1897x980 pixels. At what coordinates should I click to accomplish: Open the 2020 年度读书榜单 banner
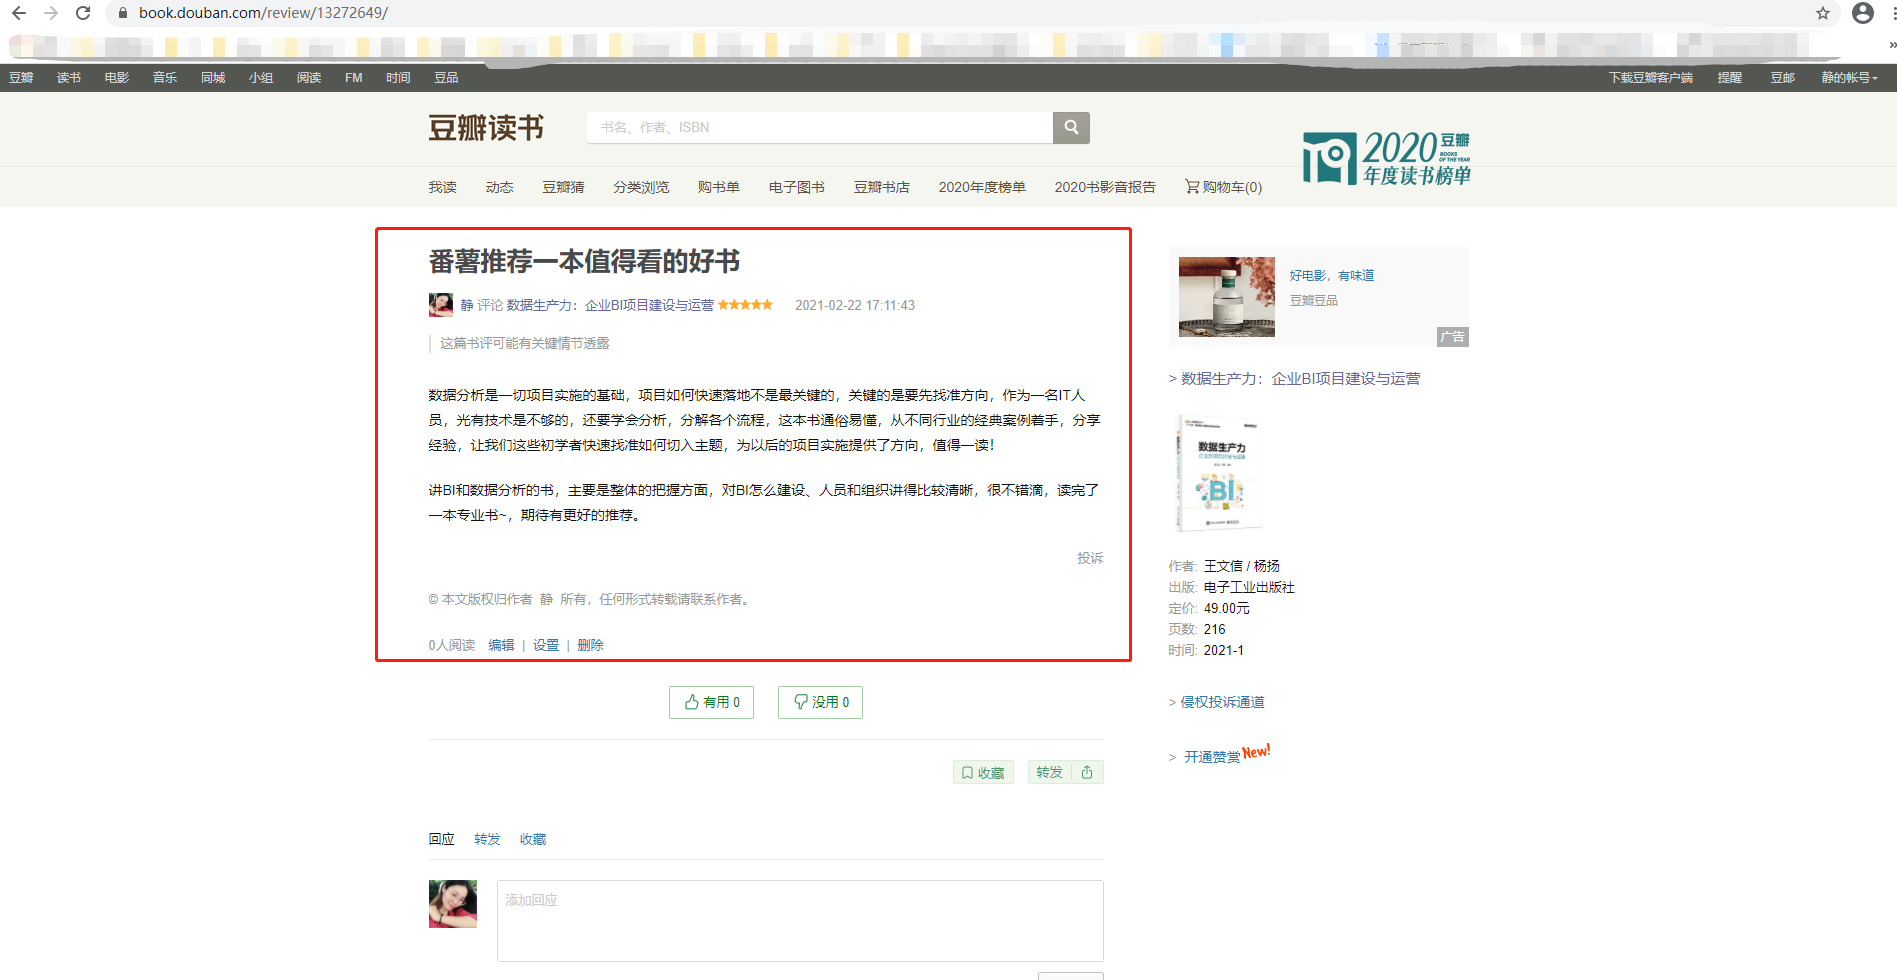click(1386, 158)
